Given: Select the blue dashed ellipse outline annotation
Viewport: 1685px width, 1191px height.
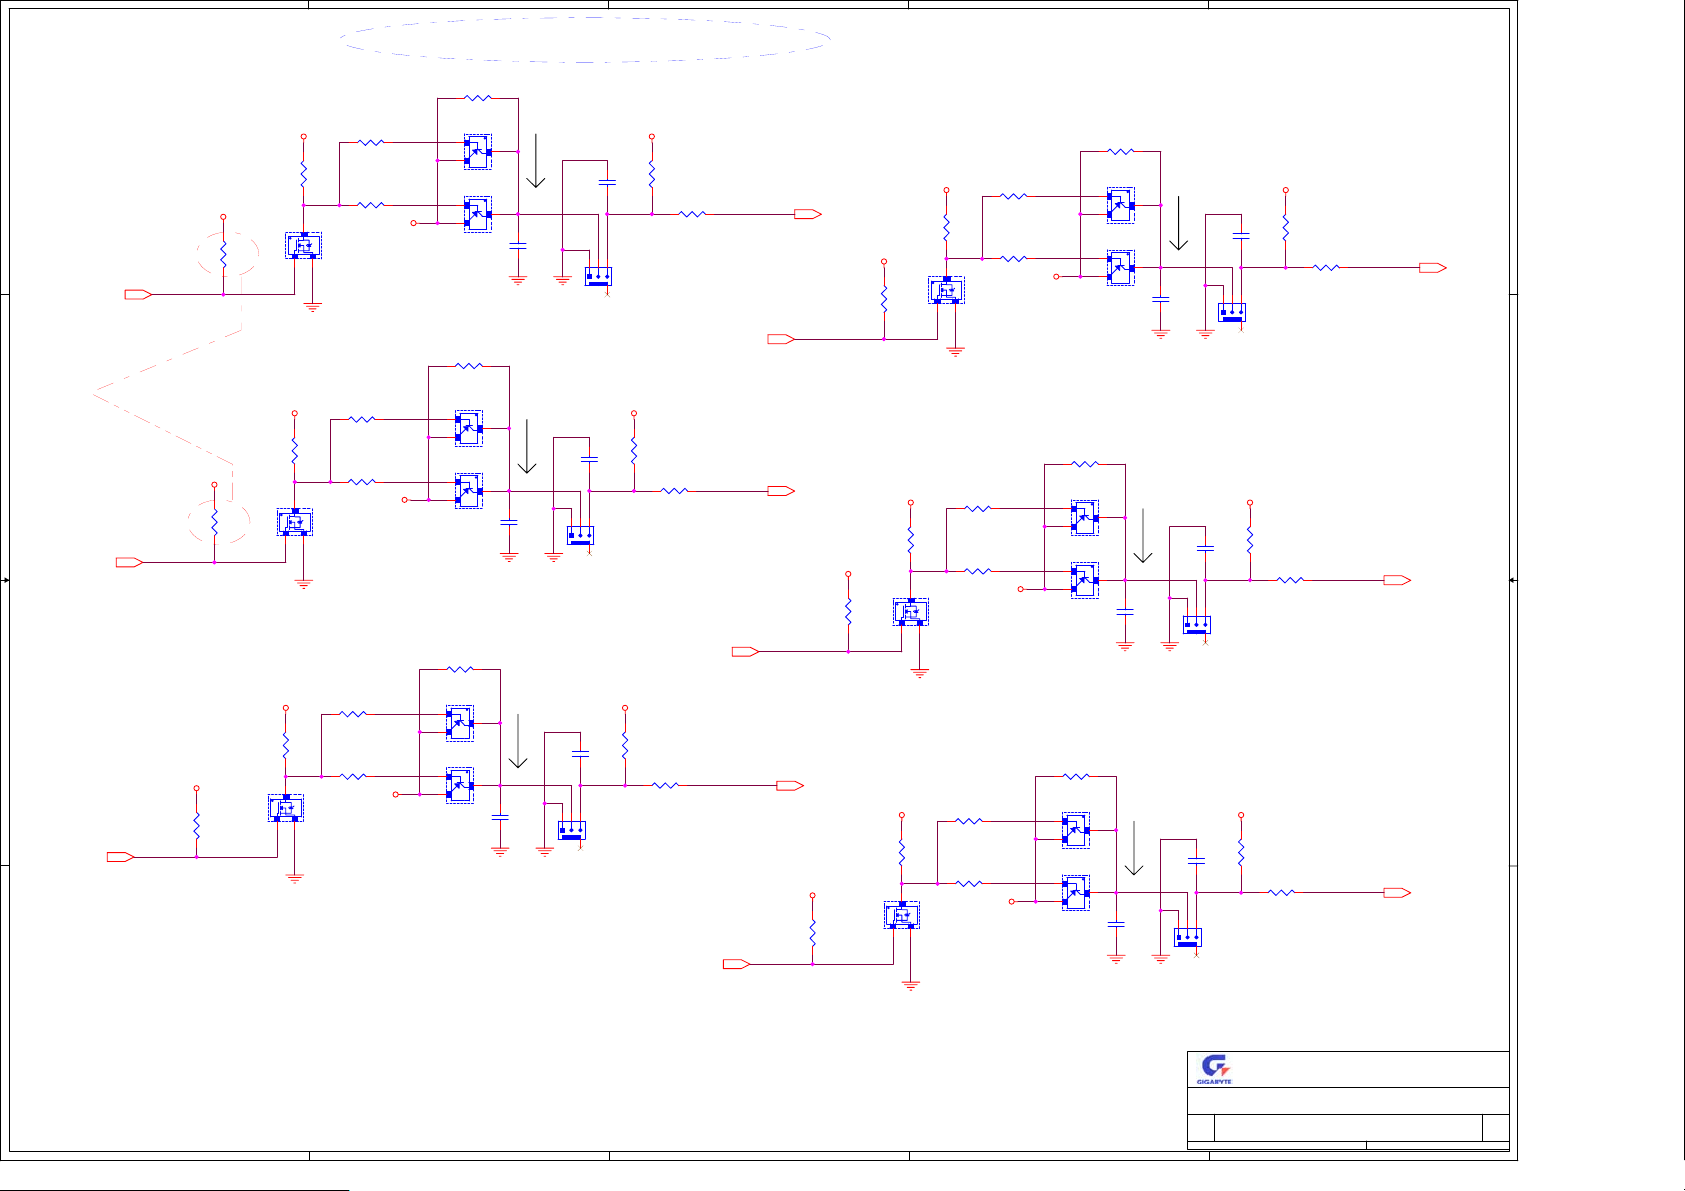Looking at the screenshot, I should click(585, 40).
